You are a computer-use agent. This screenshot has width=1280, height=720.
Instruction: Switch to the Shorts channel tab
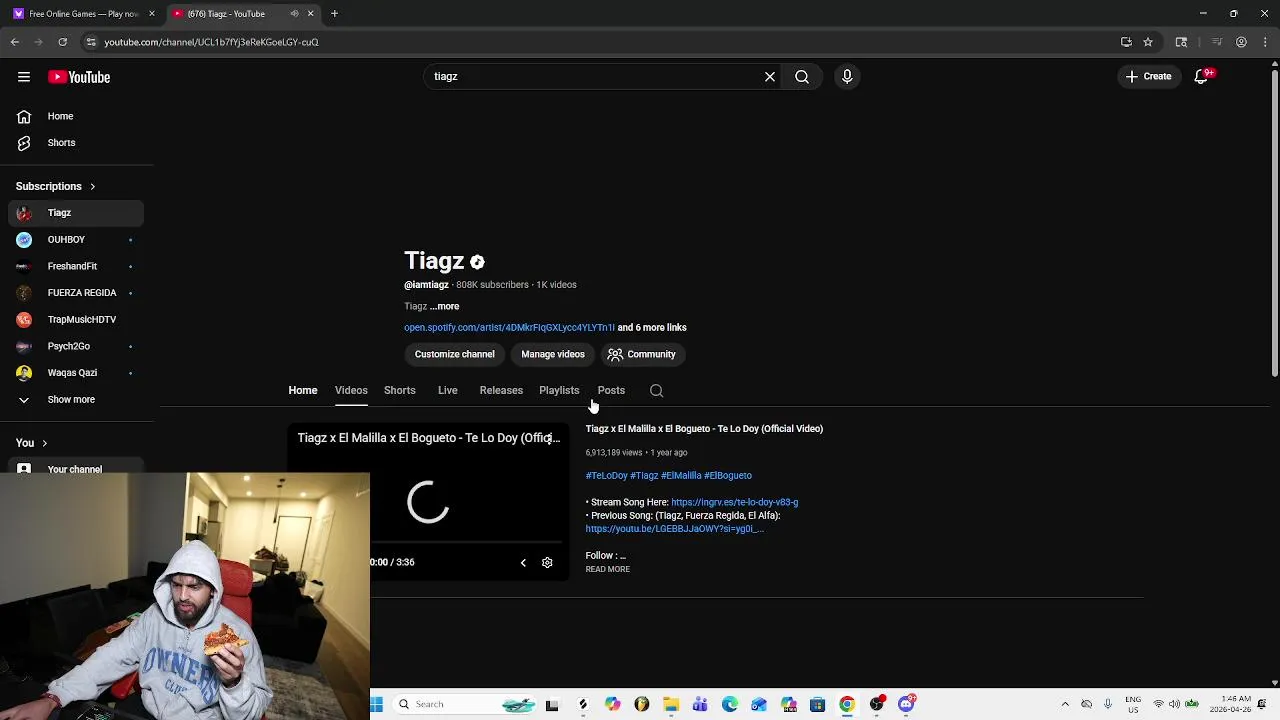400,390
